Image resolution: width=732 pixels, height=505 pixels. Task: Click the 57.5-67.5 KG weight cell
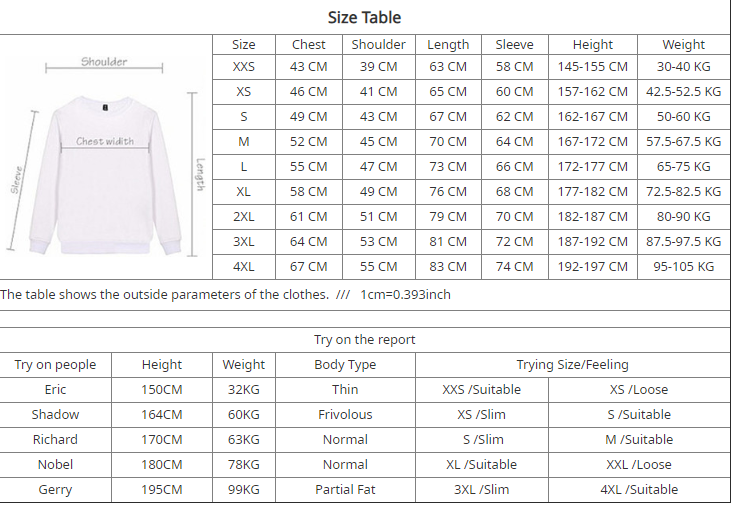click(684, 141)
